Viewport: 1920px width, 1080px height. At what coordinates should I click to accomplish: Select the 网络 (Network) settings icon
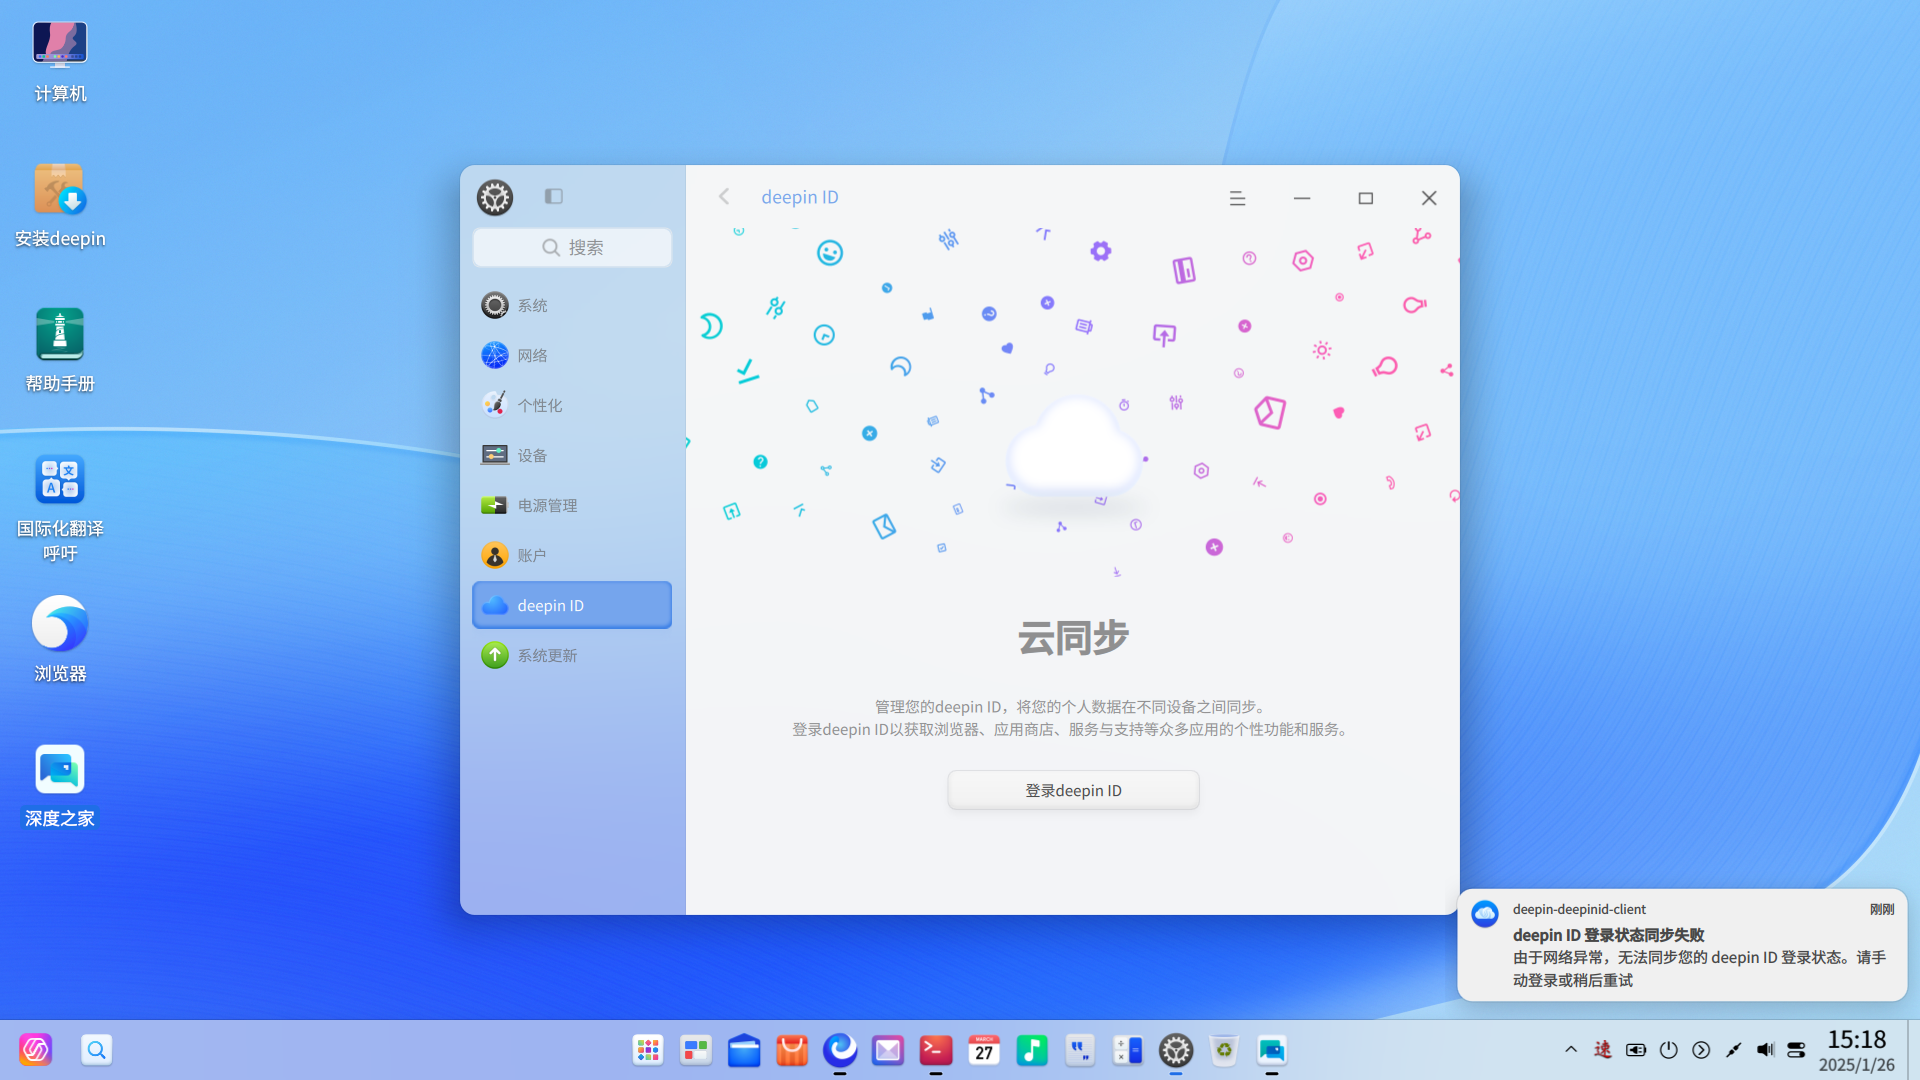point(532,355)
